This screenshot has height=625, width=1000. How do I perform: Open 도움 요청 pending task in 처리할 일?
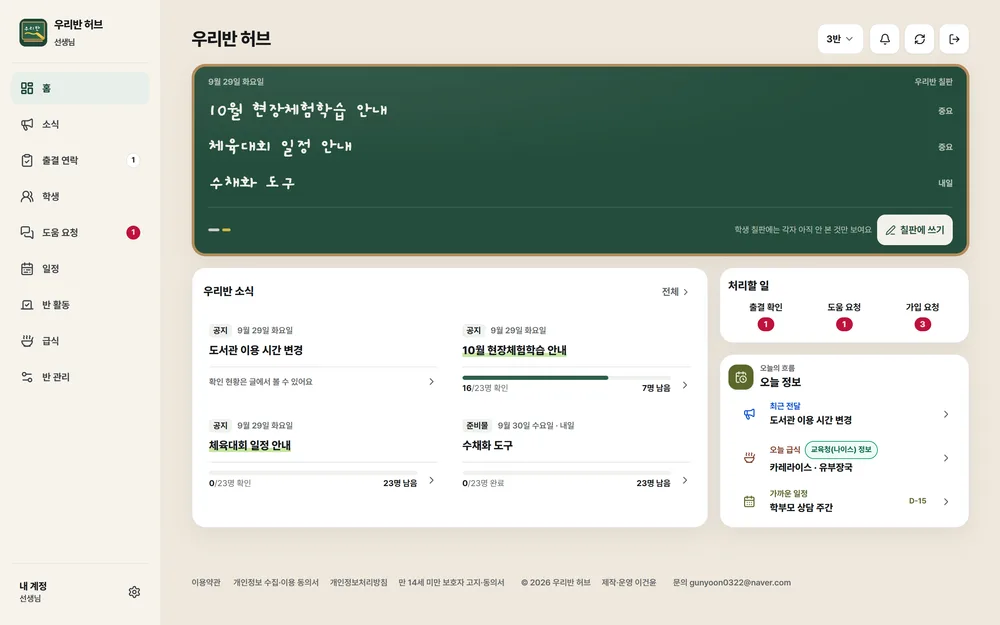point(844,316)
